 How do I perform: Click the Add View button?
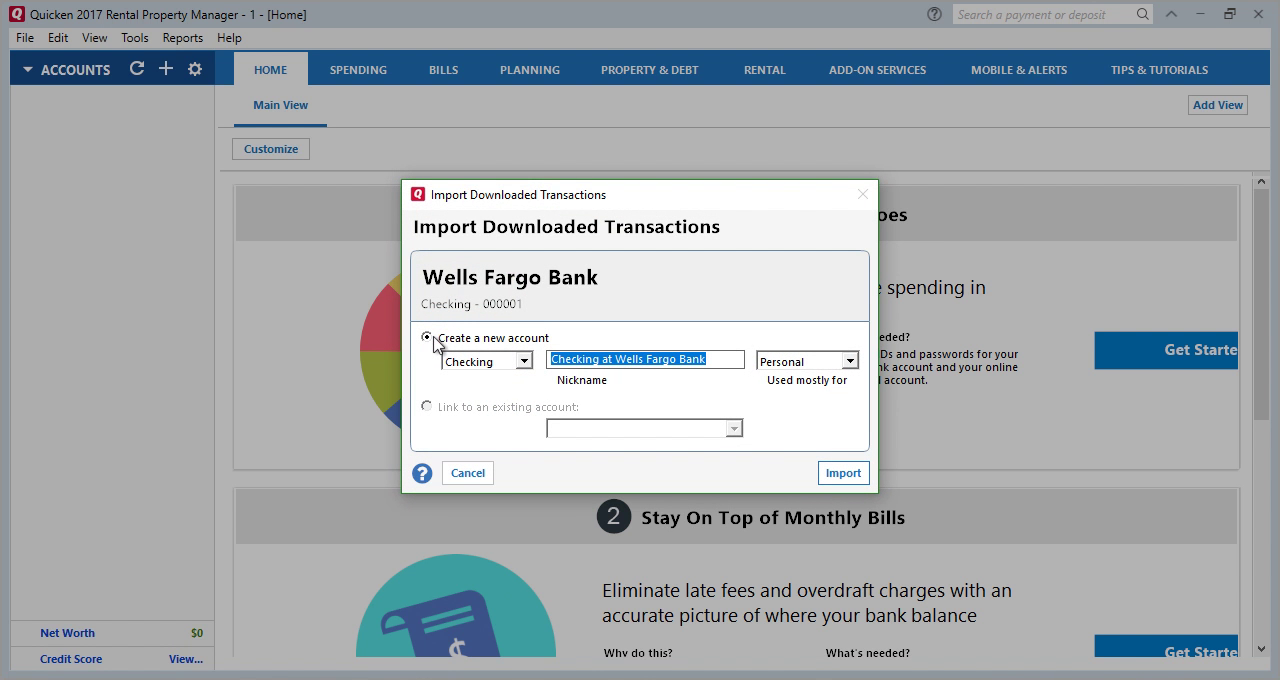coord(1218,104)
